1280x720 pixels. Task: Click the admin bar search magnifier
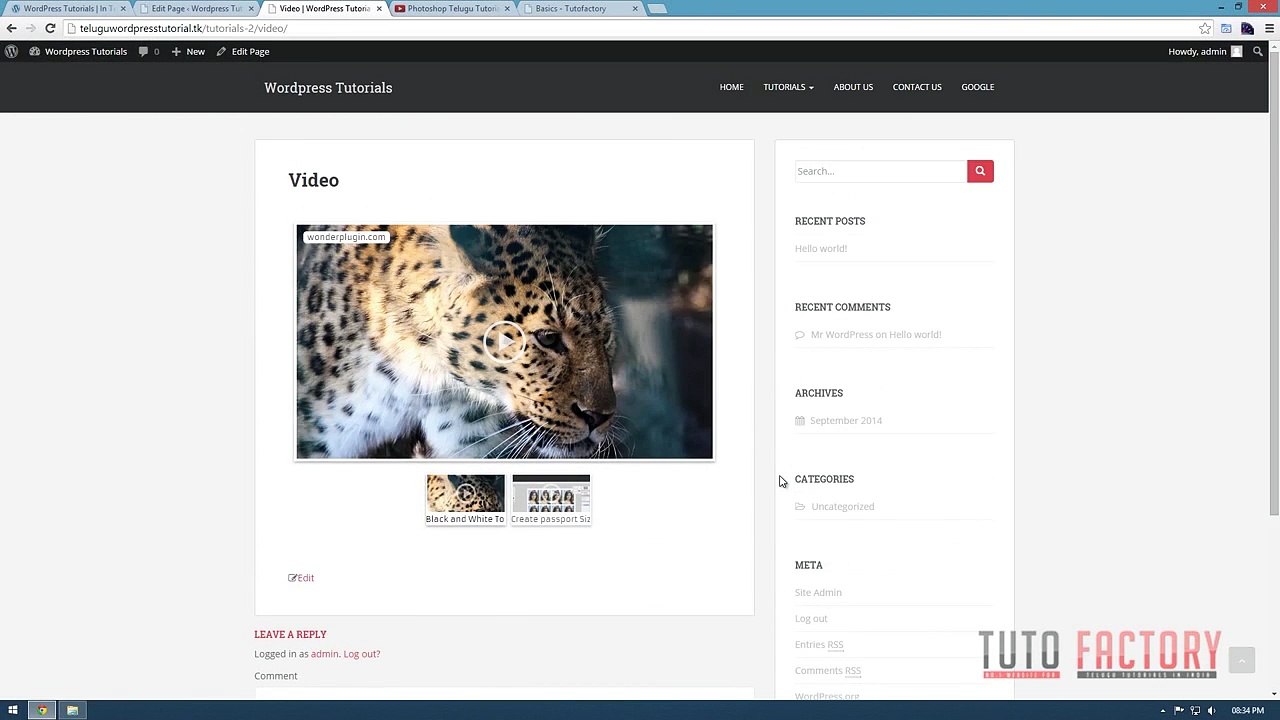[1258, 51]
